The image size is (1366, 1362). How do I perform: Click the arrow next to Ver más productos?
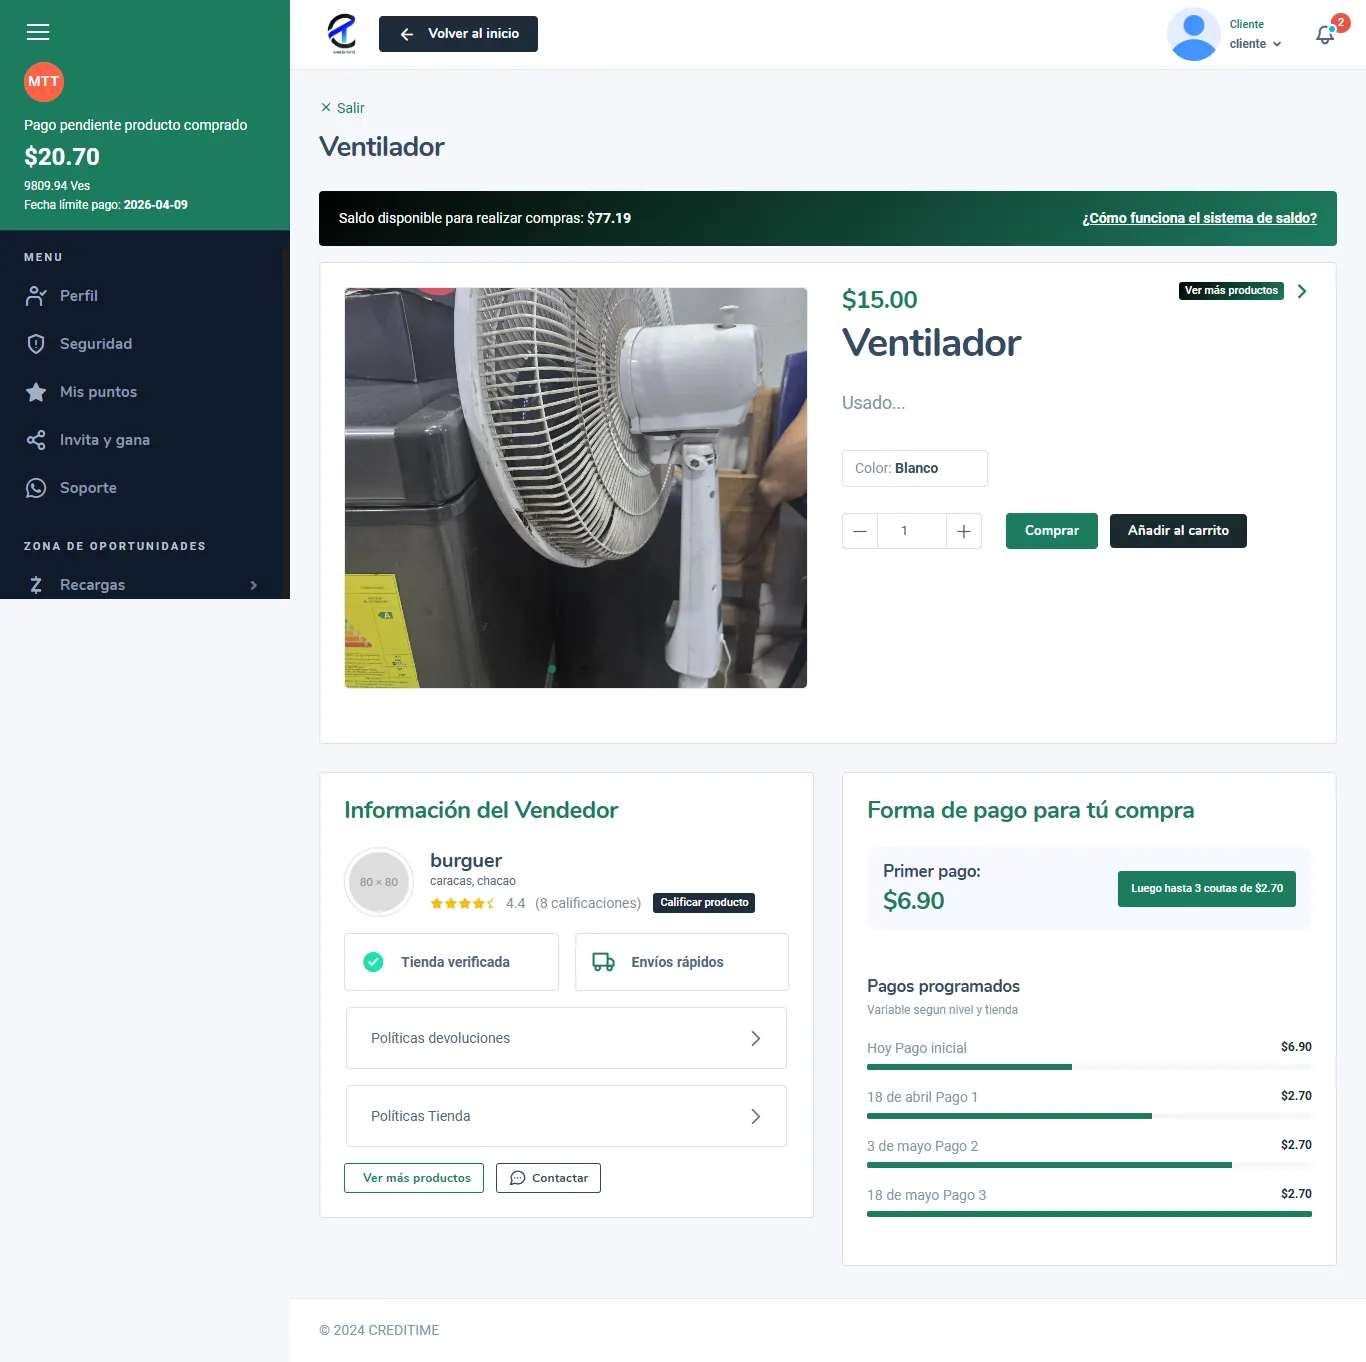(x=1302, y=291)
